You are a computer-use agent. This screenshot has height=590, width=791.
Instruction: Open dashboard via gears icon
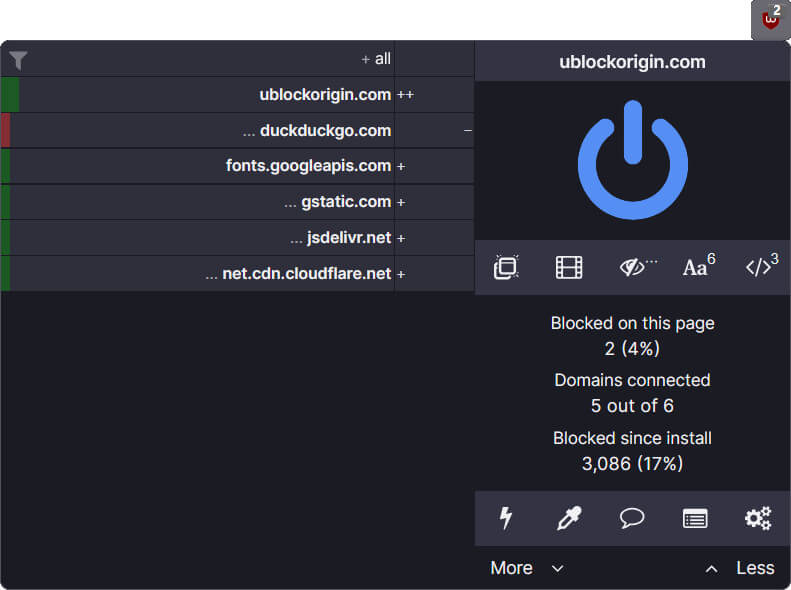point(758,518)
